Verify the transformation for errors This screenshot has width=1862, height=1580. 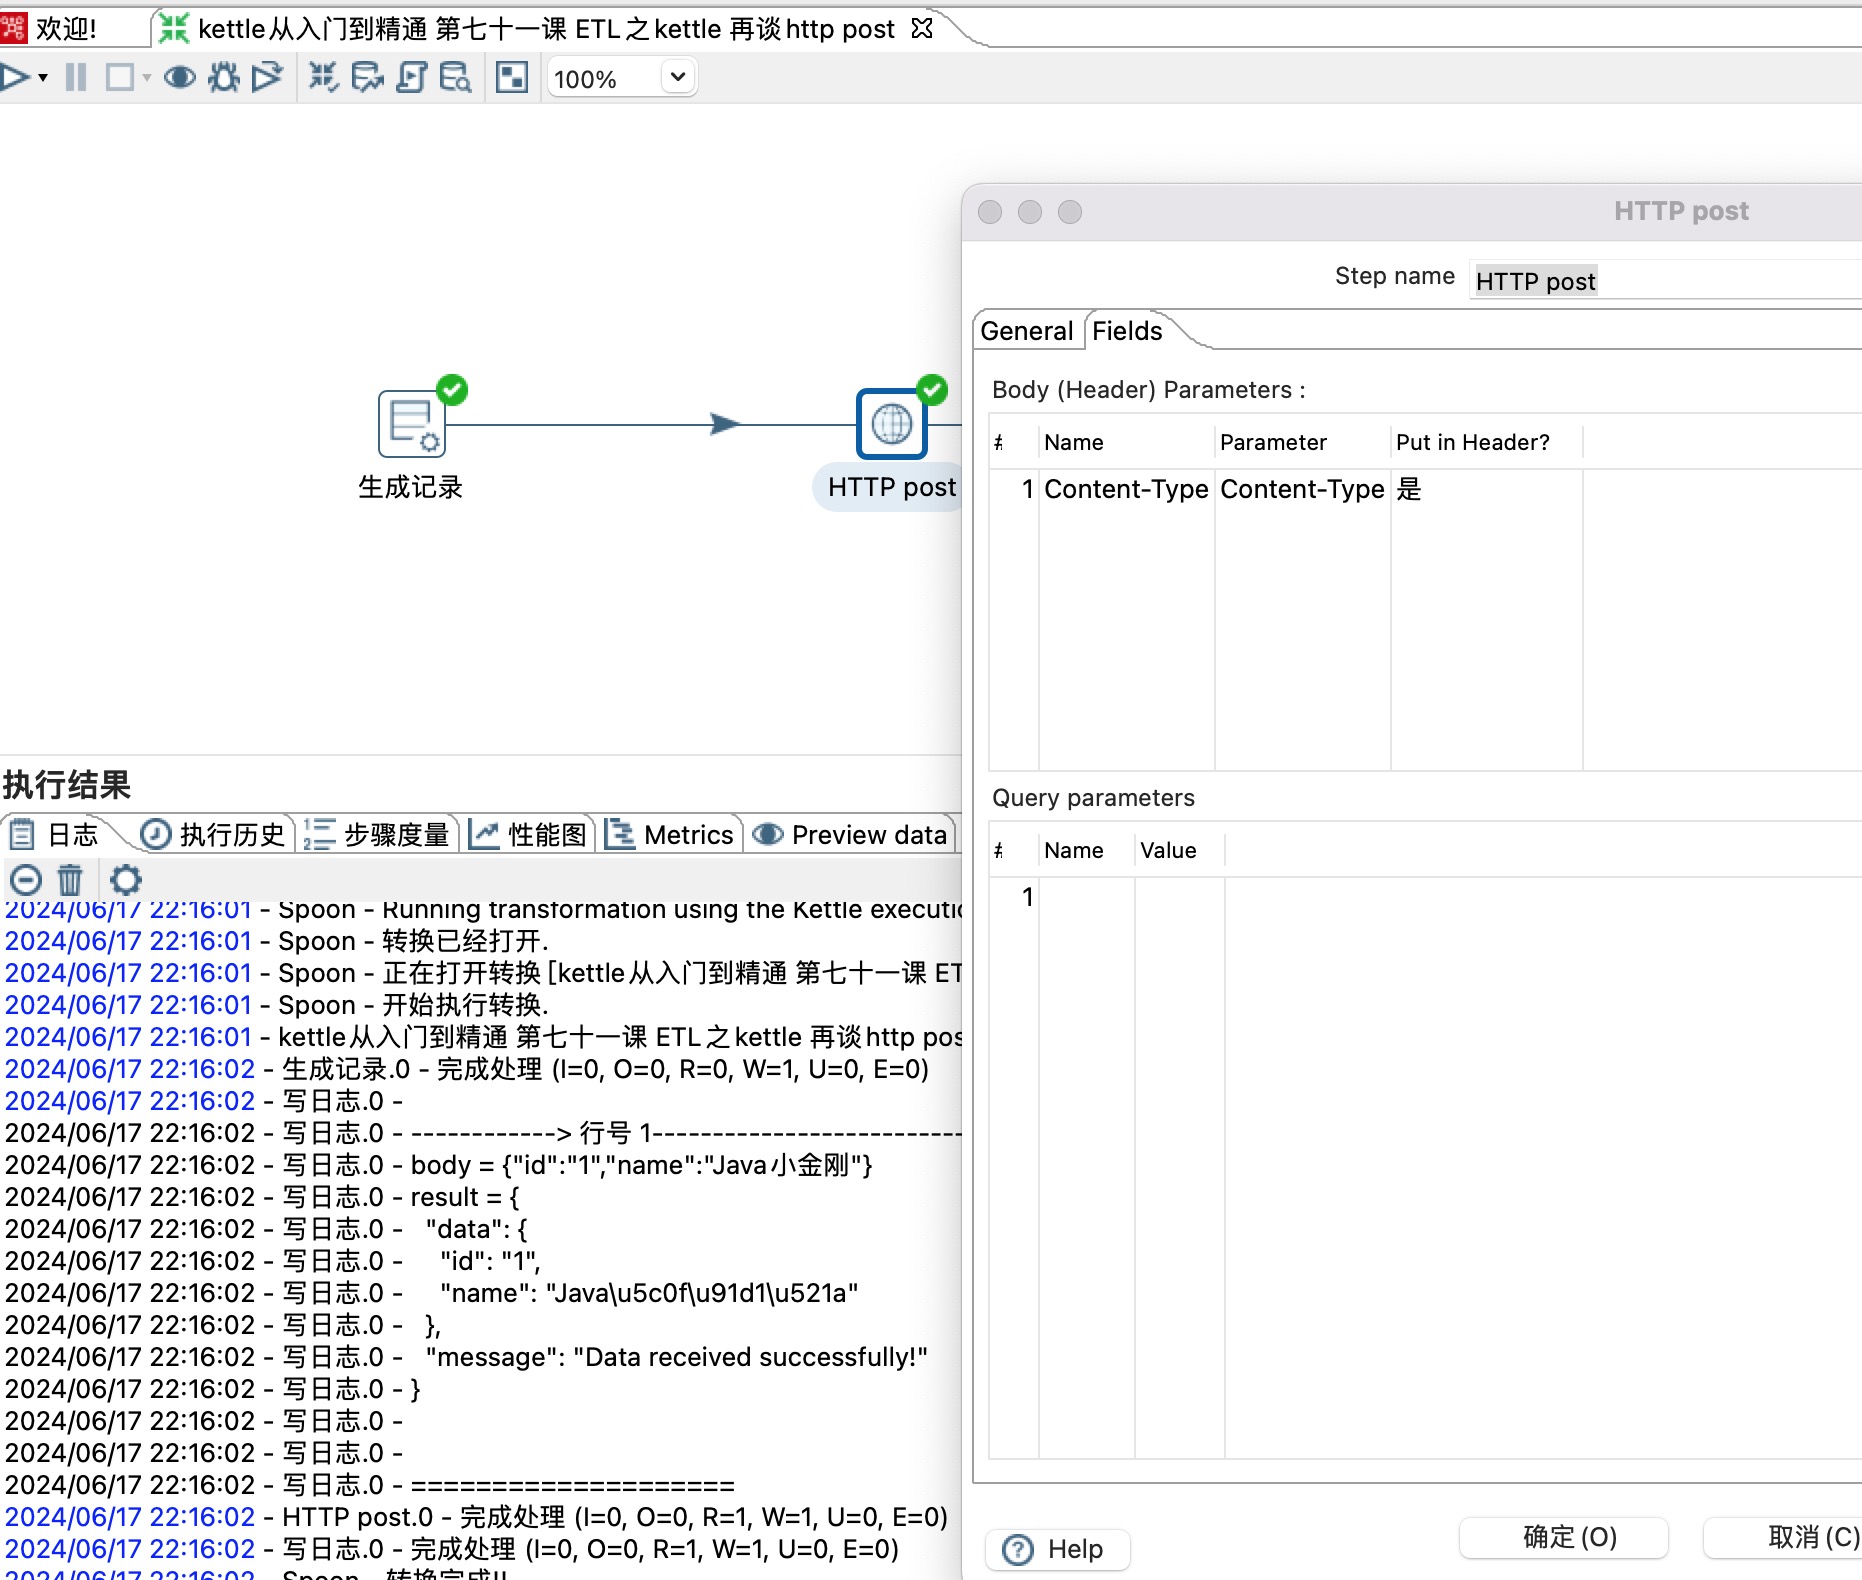[322, 77]
